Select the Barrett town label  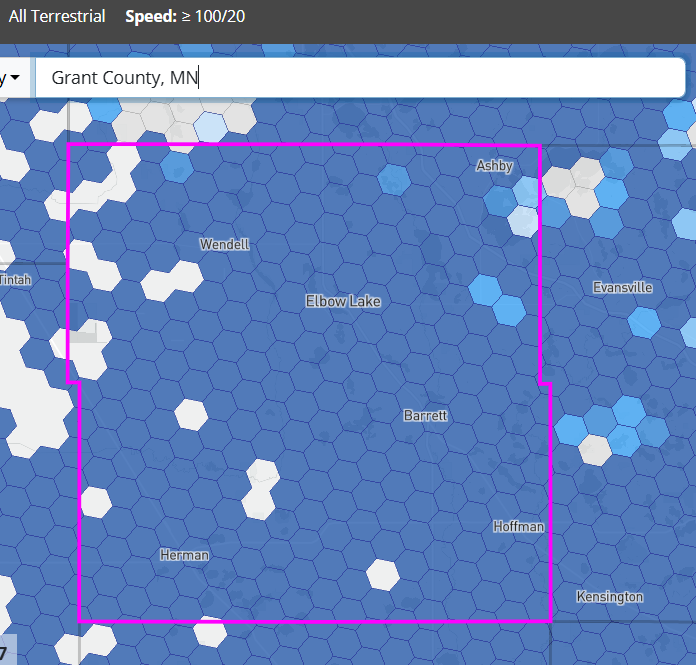[x=425, y=415]
